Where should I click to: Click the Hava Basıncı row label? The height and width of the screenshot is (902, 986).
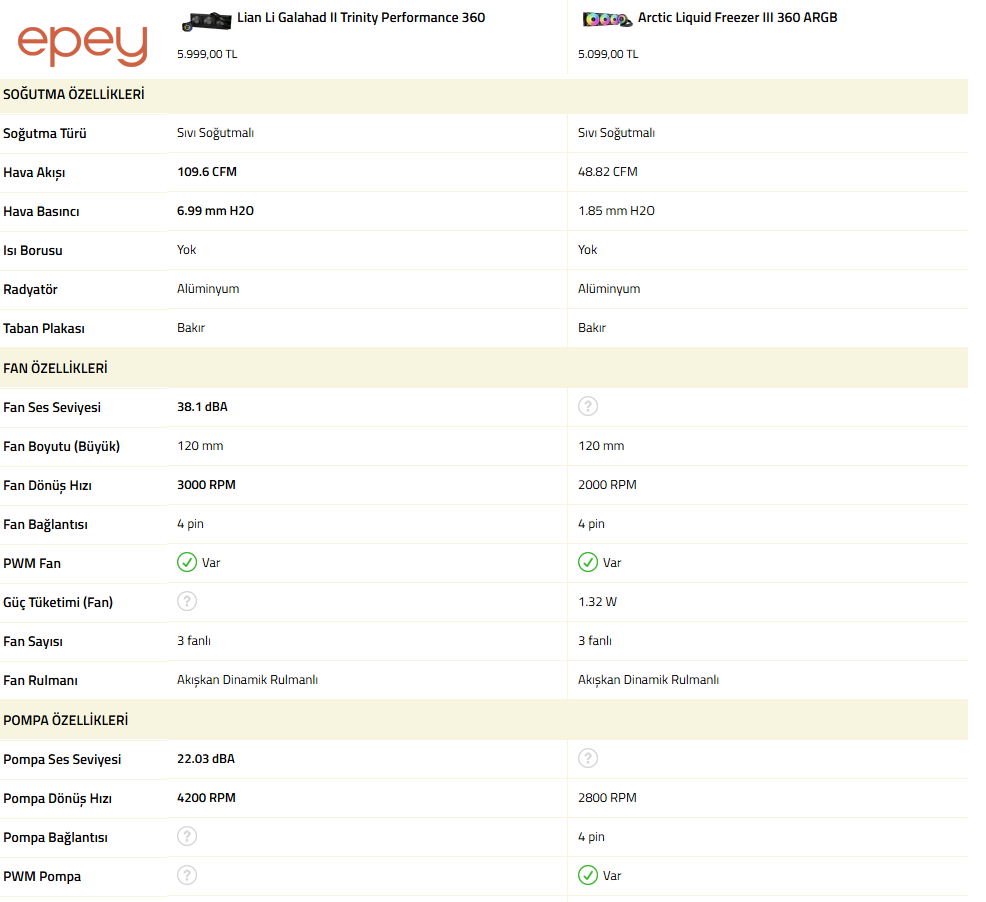41,211
